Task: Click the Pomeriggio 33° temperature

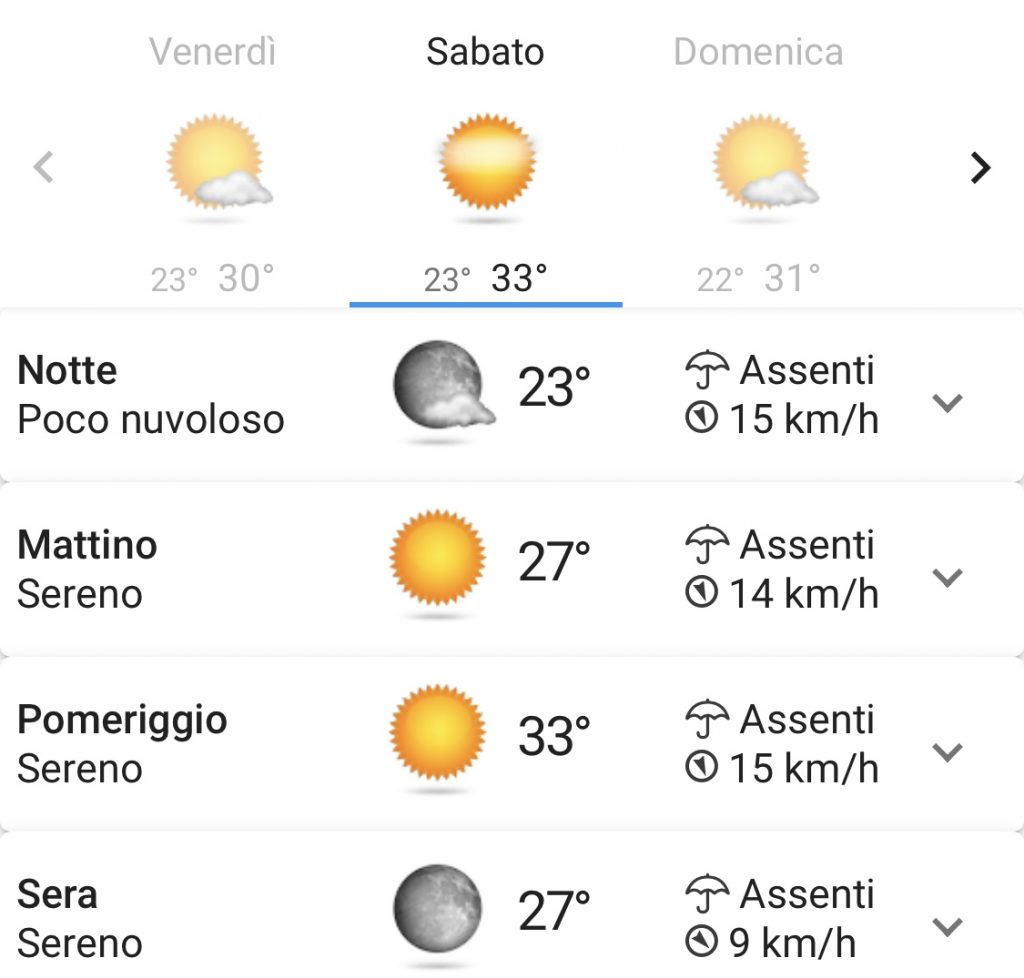Action: pyautogui.click(x=554, y=736)
